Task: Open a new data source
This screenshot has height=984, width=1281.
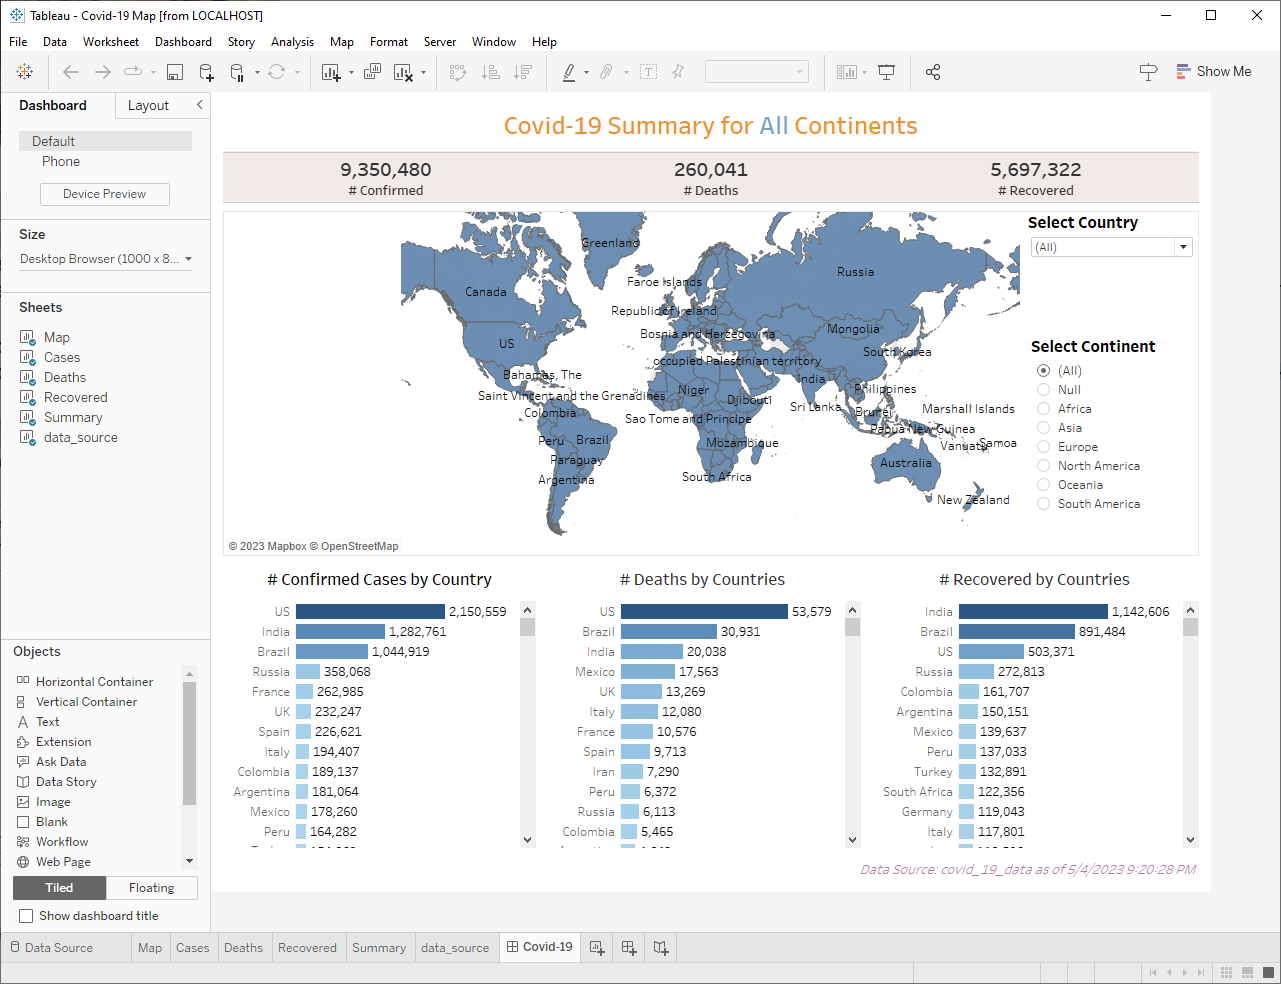Action: (206, 71)
